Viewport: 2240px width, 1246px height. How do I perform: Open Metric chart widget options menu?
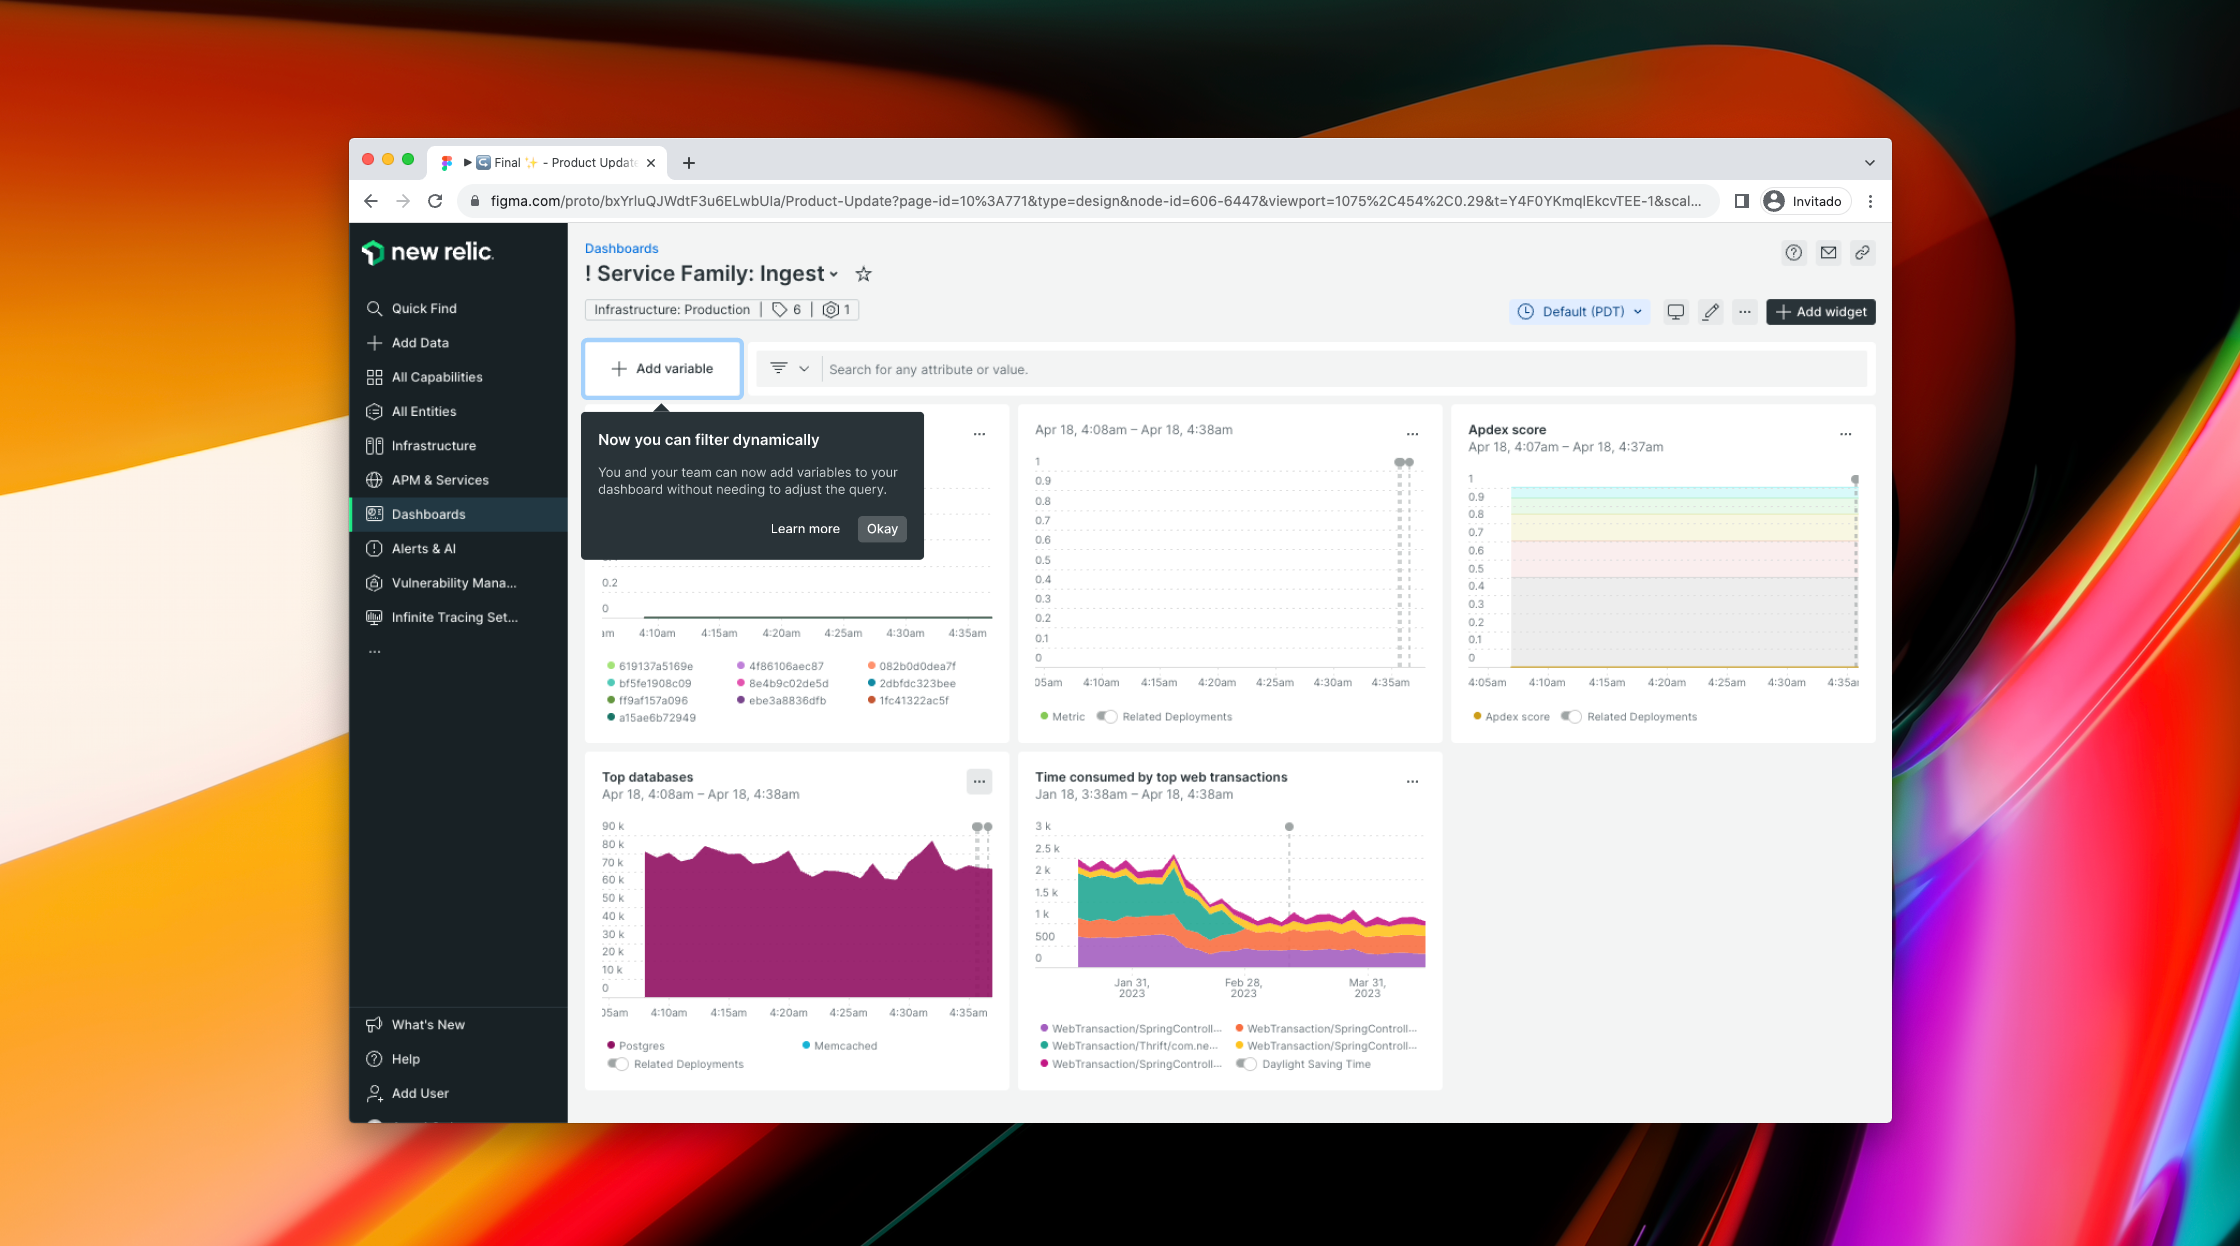coord(1412,434)
